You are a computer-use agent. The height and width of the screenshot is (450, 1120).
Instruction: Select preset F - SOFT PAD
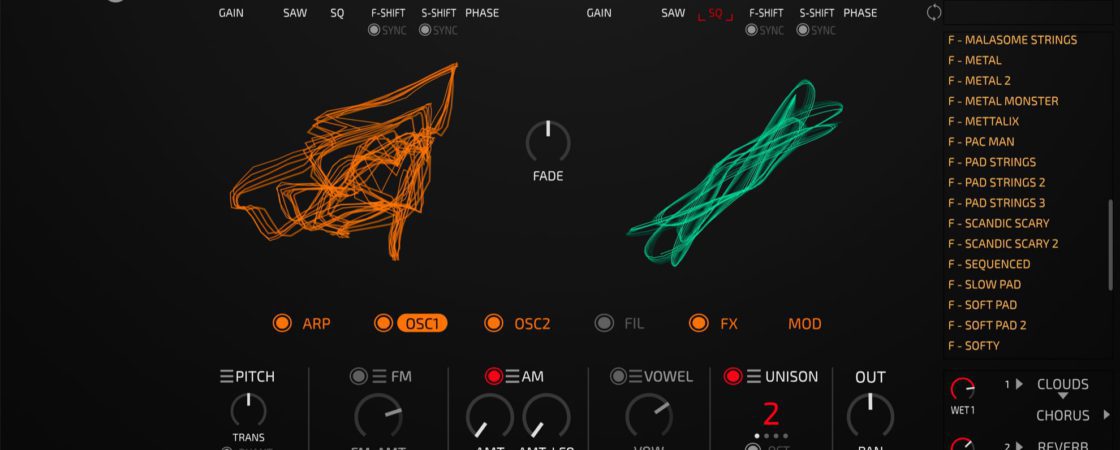pyautogui.click(x=983, y=305)
